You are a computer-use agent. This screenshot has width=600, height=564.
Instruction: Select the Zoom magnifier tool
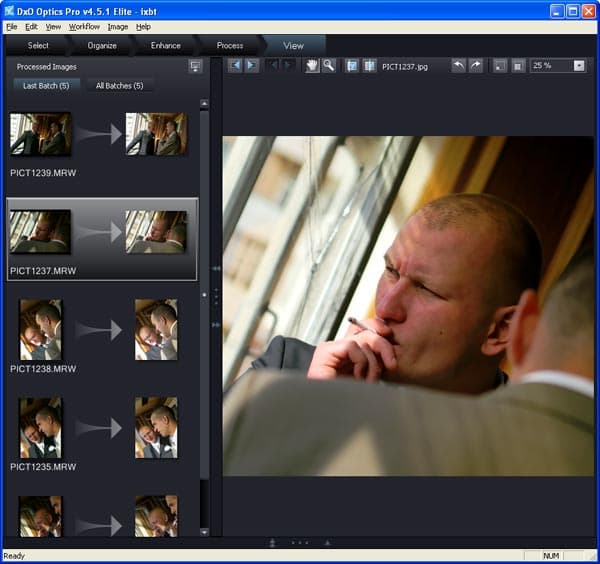tap(329, 66)
